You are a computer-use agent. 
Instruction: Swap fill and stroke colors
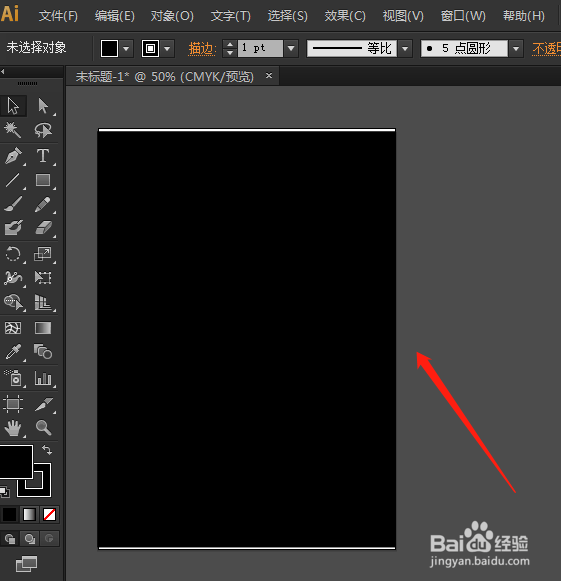pyautogui.click(x=47, y=450)
